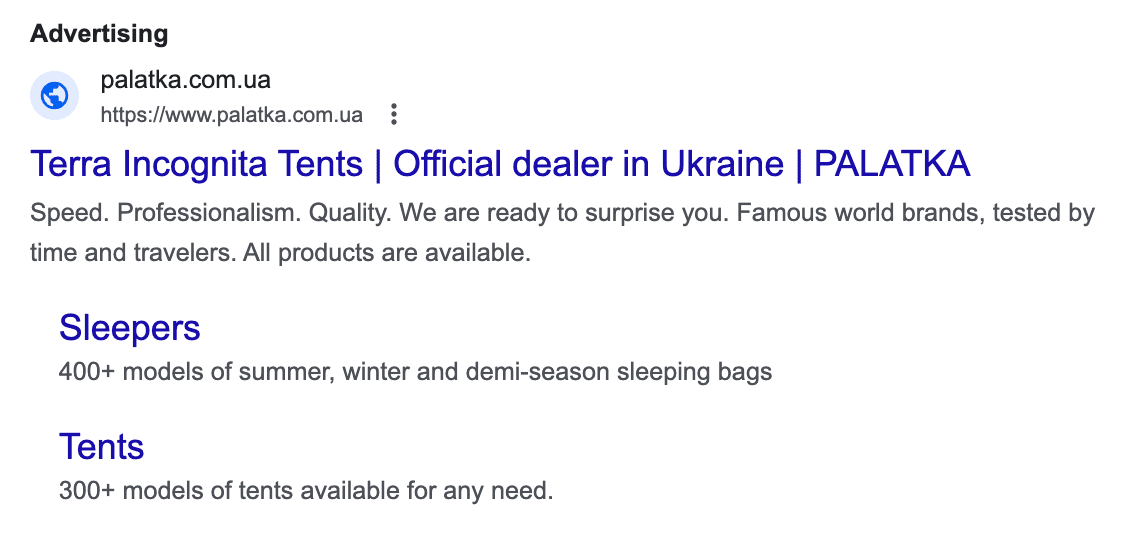Image resolution: width=1144 pixels, height=546 pixels.
Task: Open the three-dot ad options menu
Action: [x=394, y=115]
